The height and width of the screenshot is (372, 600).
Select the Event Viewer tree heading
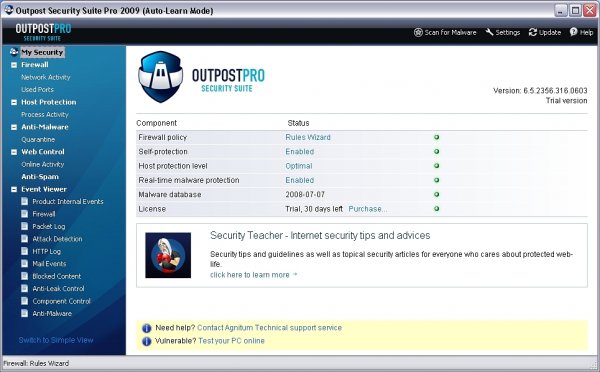tap(44, 189)
